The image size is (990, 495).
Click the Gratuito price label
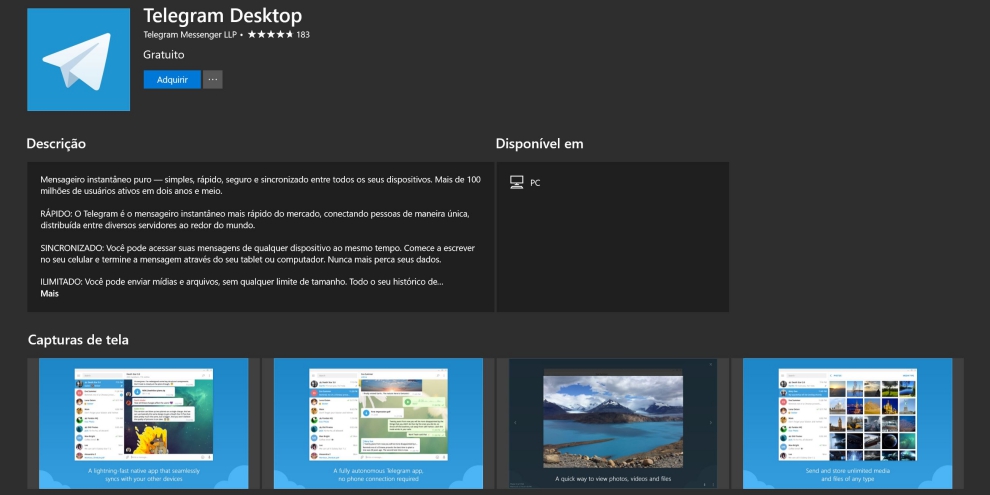point(164,54)
